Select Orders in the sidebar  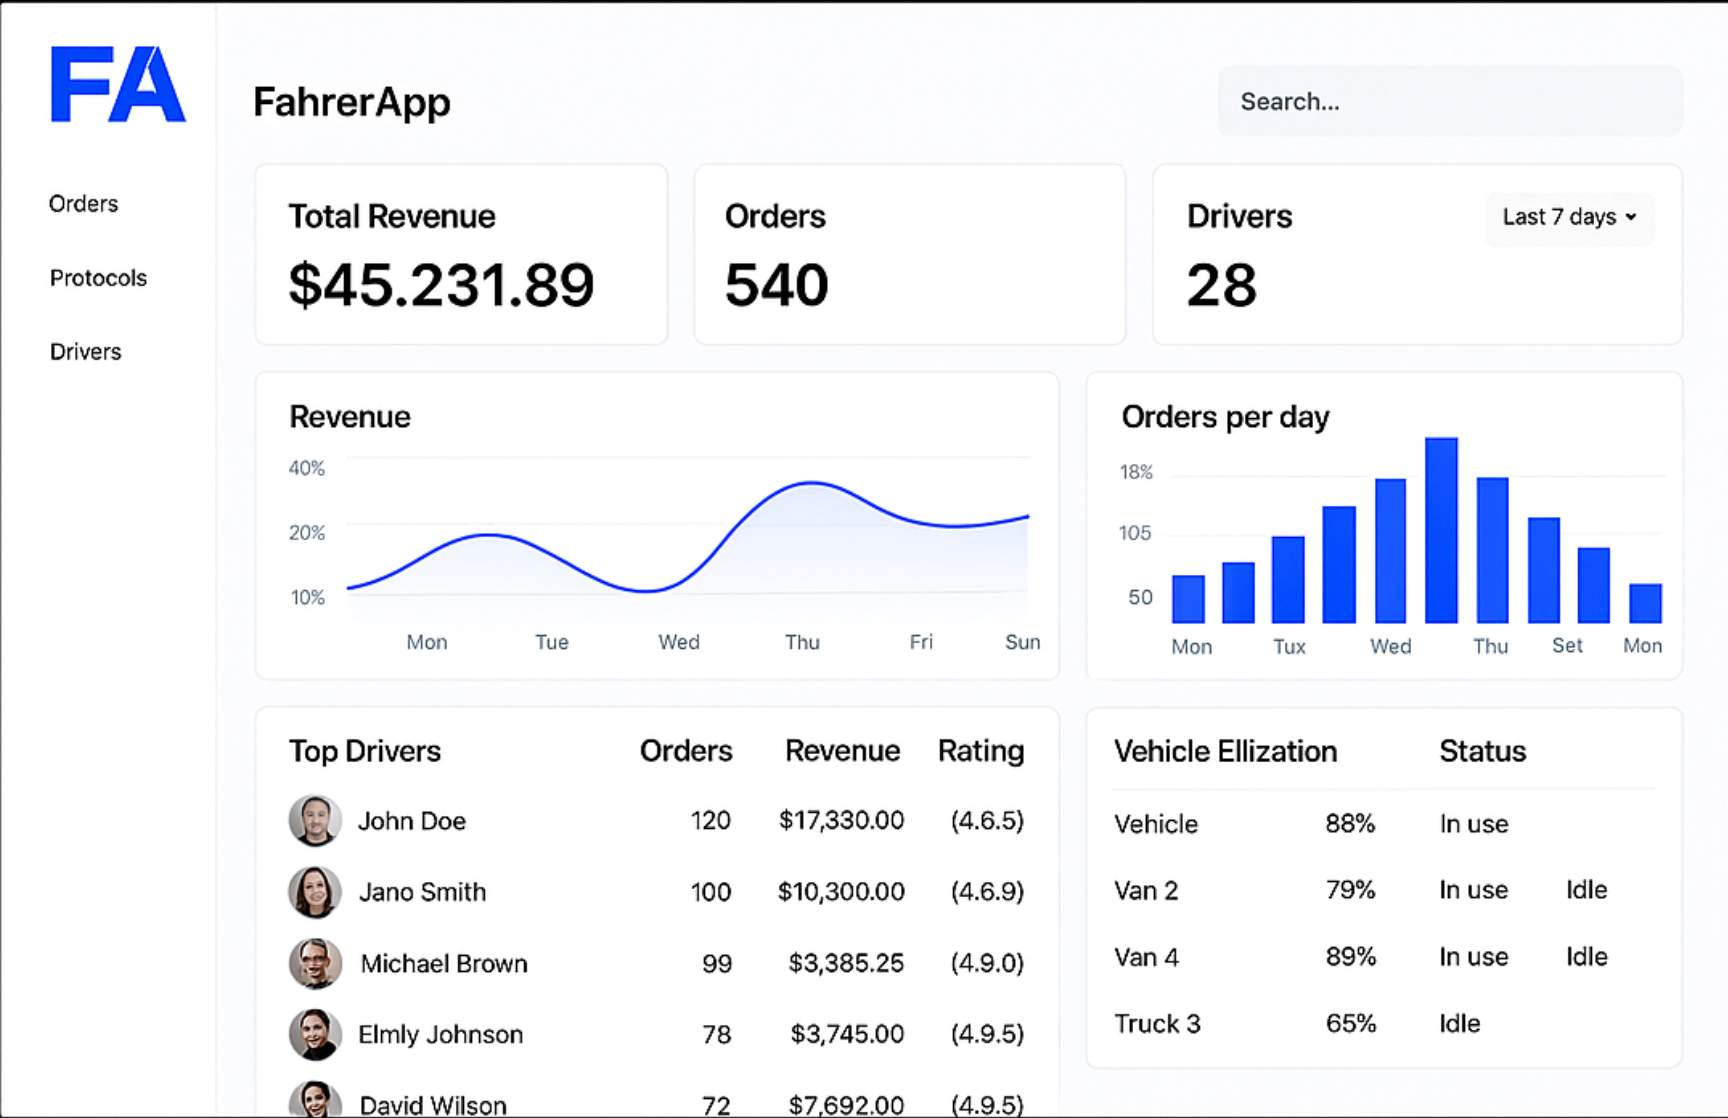coord(84,203)
